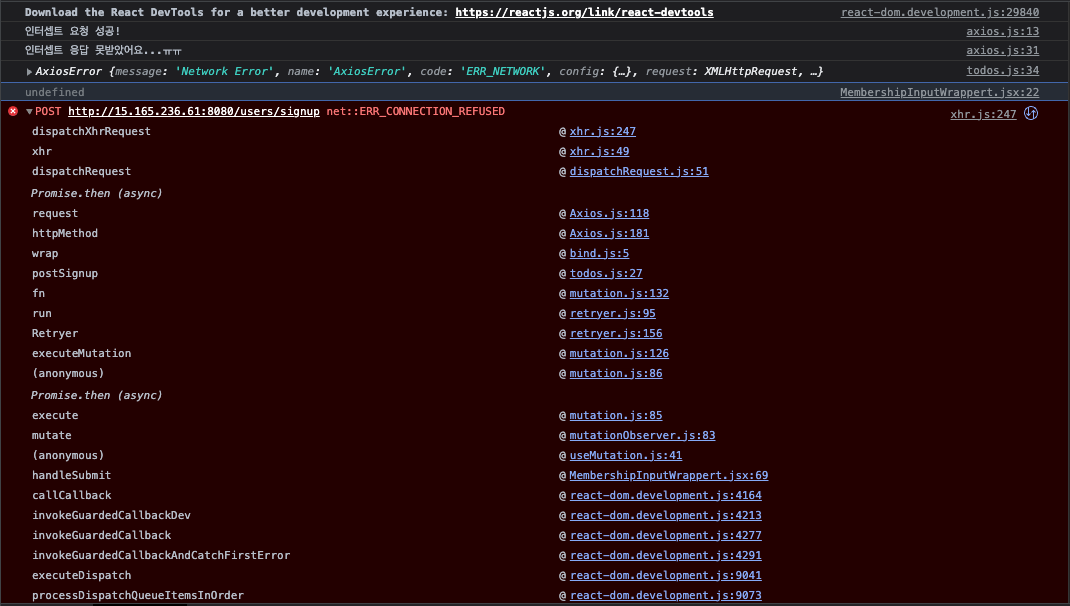Click the executeMutation function name
This screenshot has height=606, width=1070.
81,354
